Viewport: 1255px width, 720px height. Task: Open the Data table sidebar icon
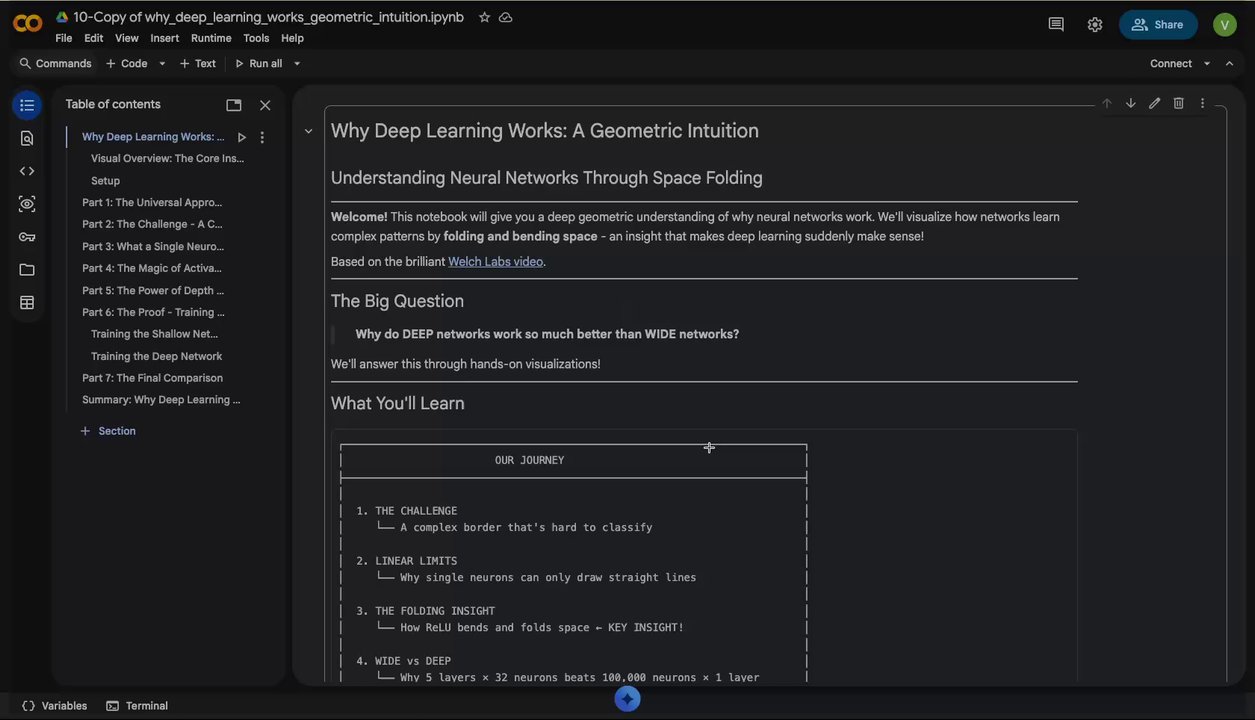coord(27,303)
